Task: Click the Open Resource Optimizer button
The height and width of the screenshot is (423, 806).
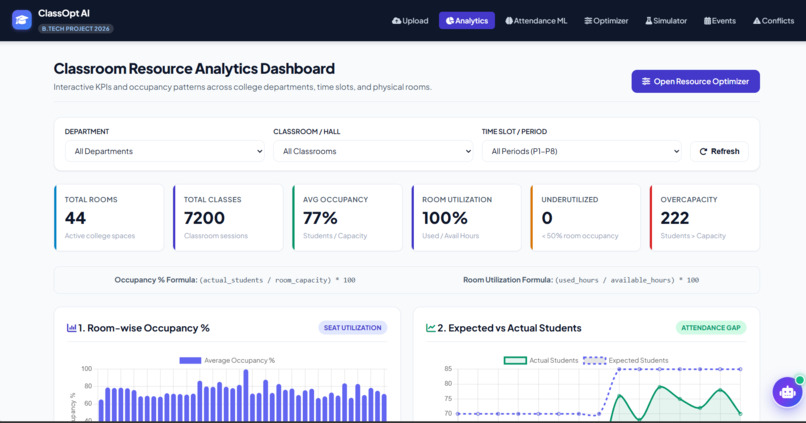Action: [695, 81]
